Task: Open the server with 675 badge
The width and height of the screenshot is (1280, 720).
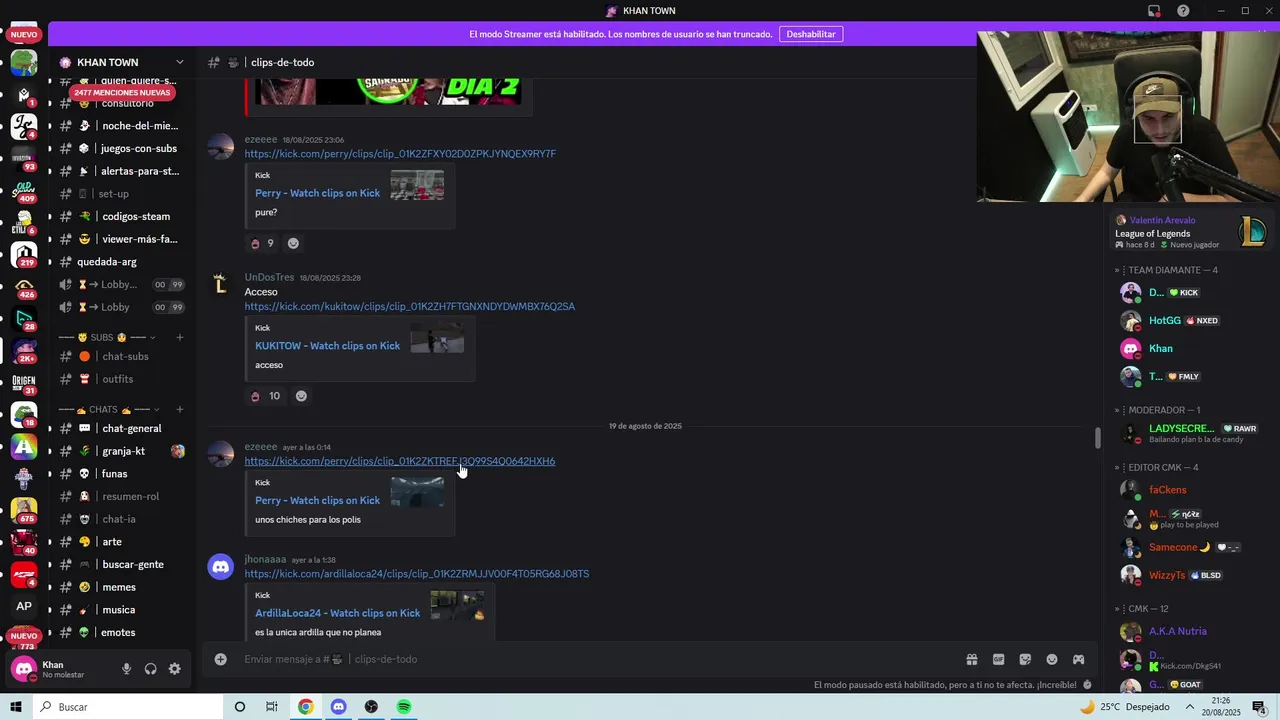Action: [24, 510]
